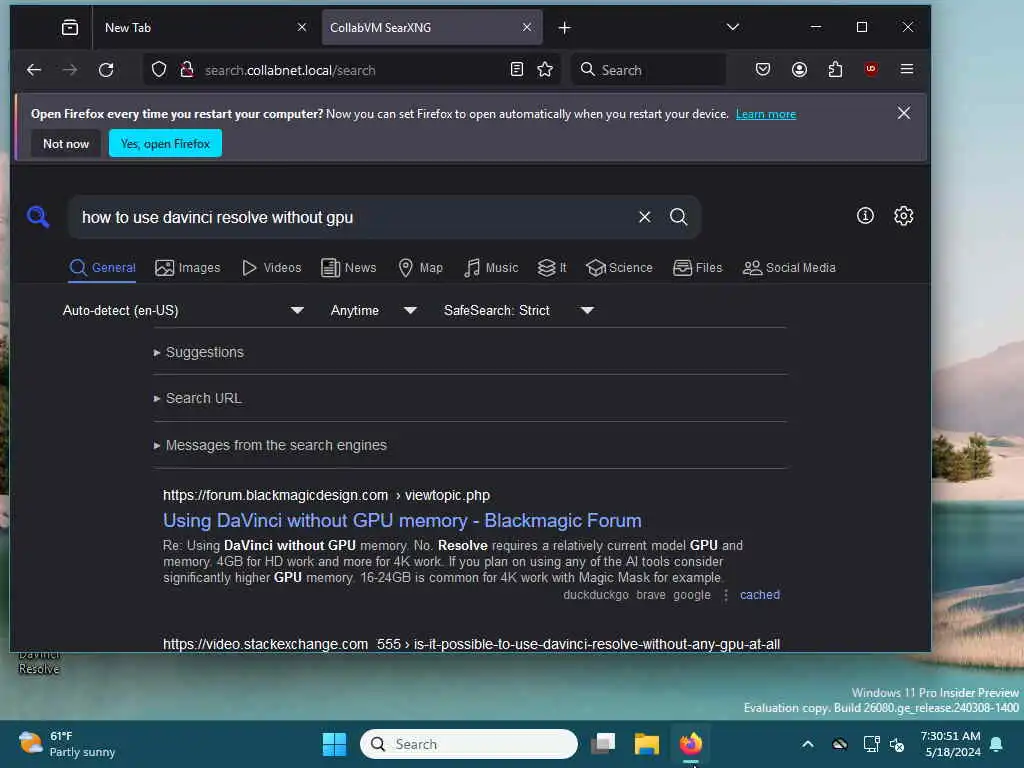Open the Anytime time range dropdown
Screen dimensions: 1024x768
[373, 310]
